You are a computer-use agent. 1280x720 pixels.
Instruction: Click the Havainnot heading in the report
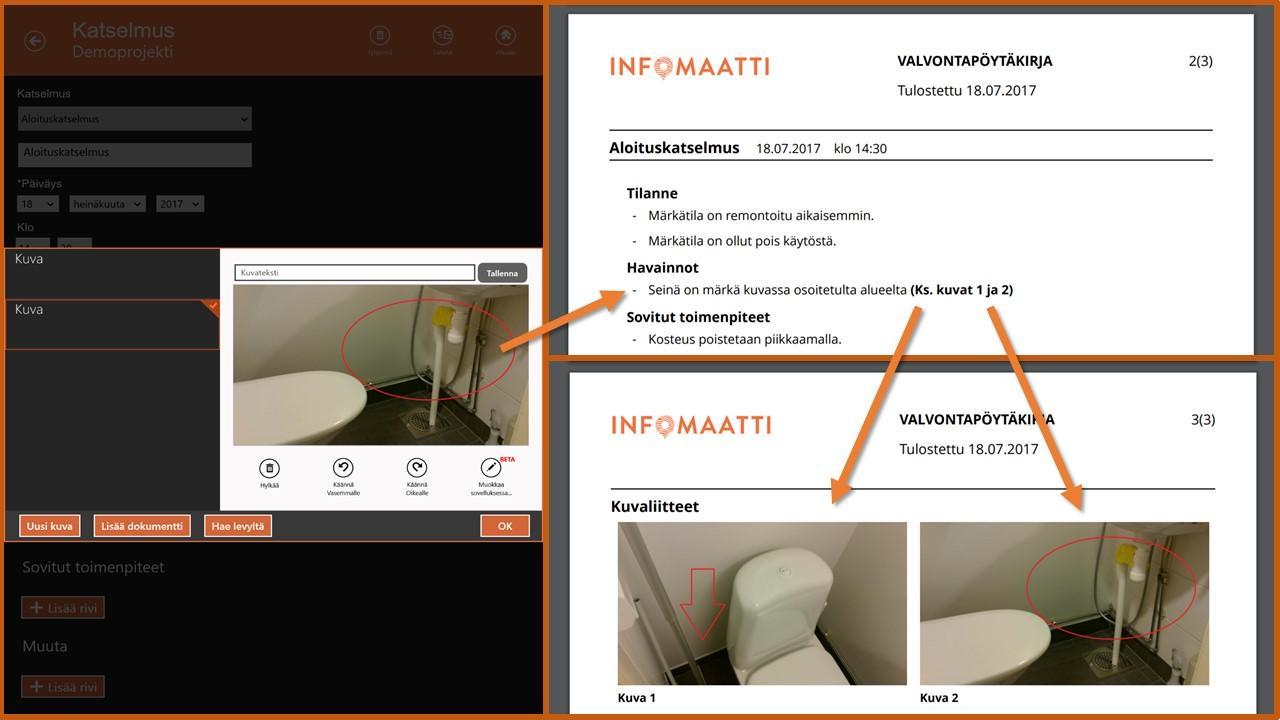[663, 267]
